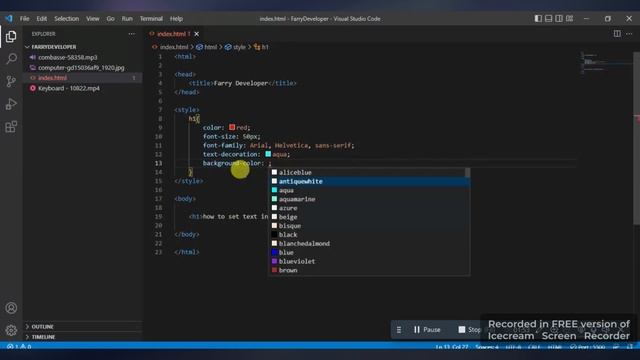Open the Extensions view
640x360 pixels.
[x=11, y=127]
